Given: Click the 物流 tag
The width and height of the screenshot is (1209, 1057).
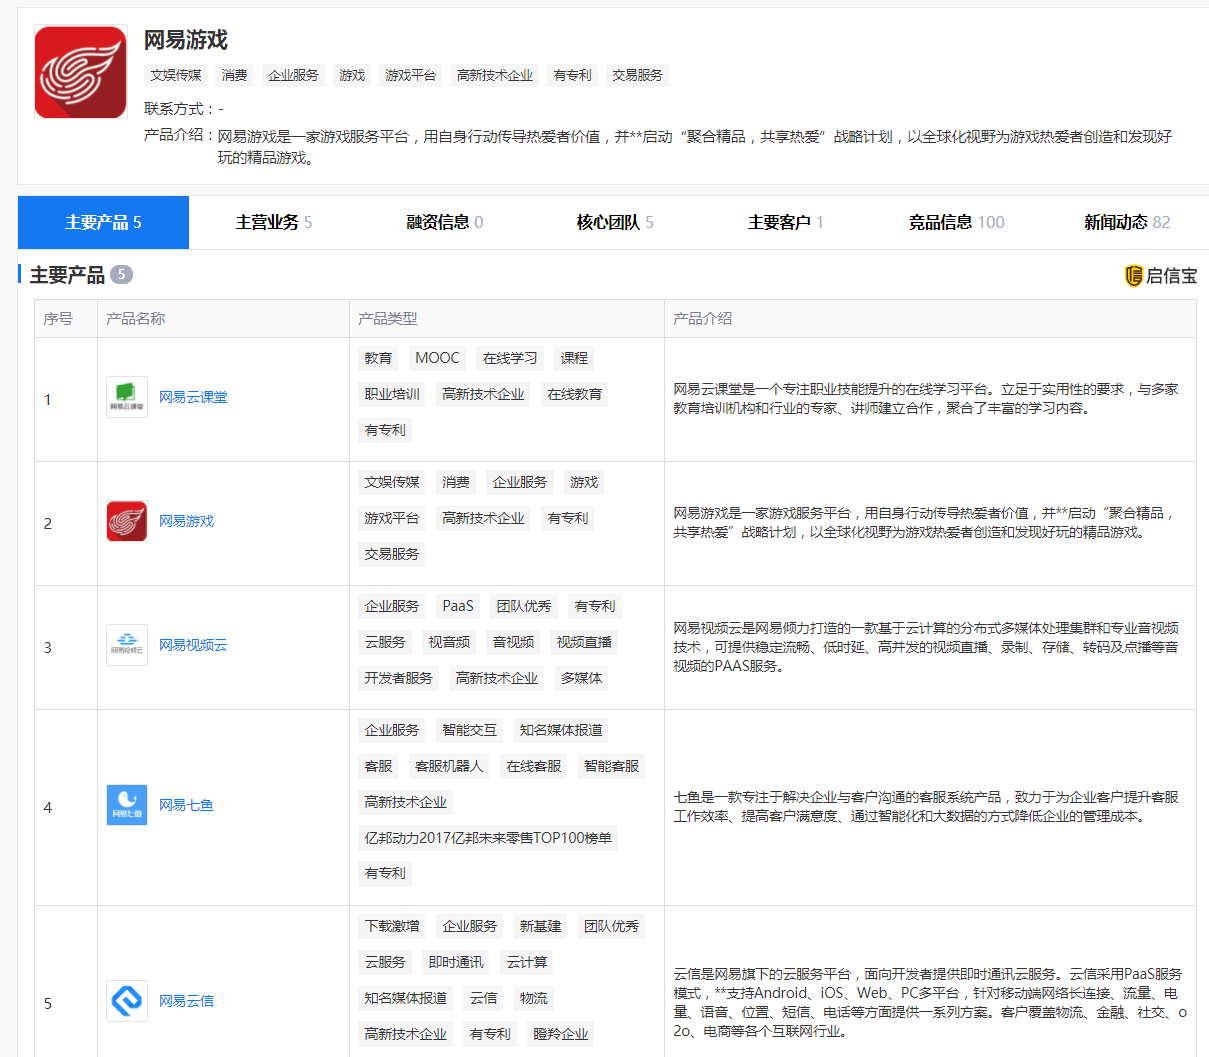Looking at the screenshot, I should (x=534, y=998).
